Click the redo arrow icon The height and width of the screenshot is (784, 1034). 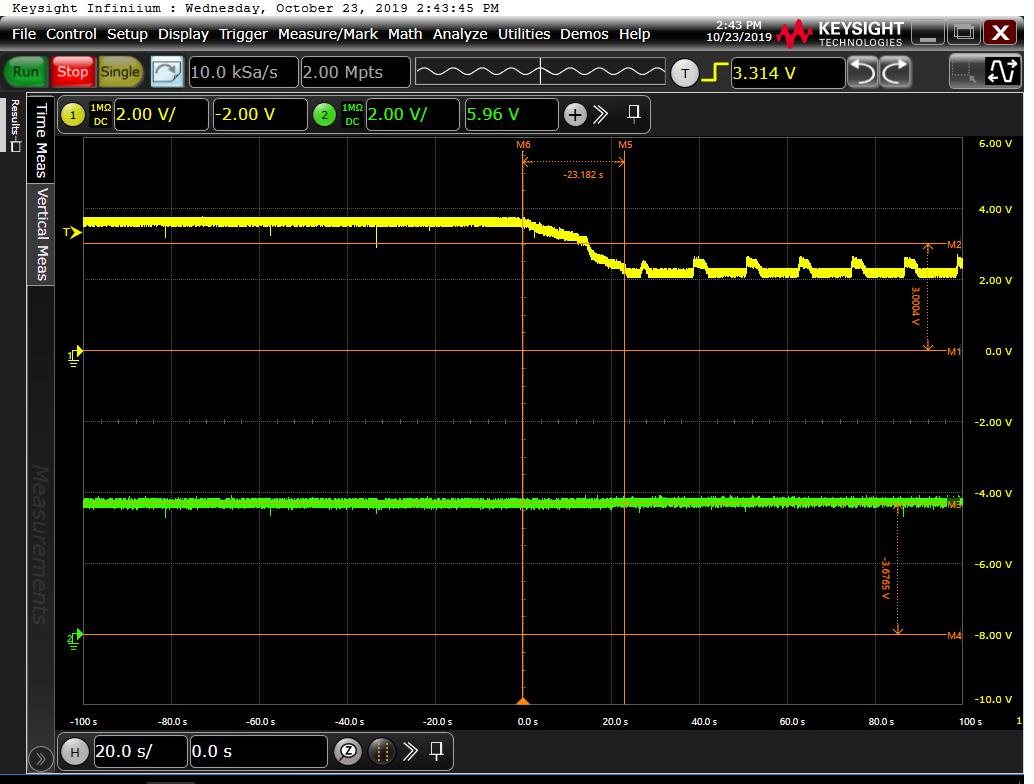[895, 72]
